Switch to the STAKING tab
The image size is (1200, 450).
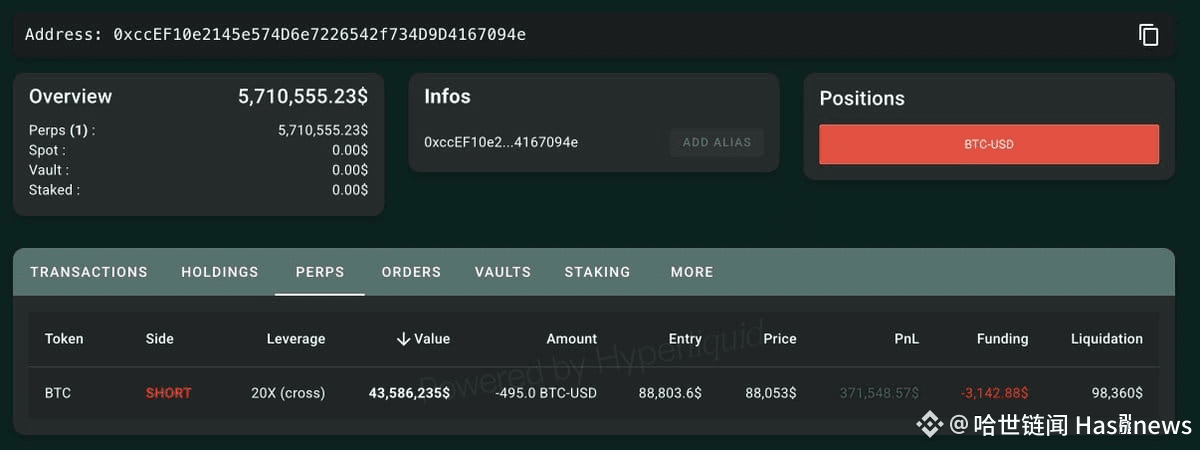click(x=597, y=272)
